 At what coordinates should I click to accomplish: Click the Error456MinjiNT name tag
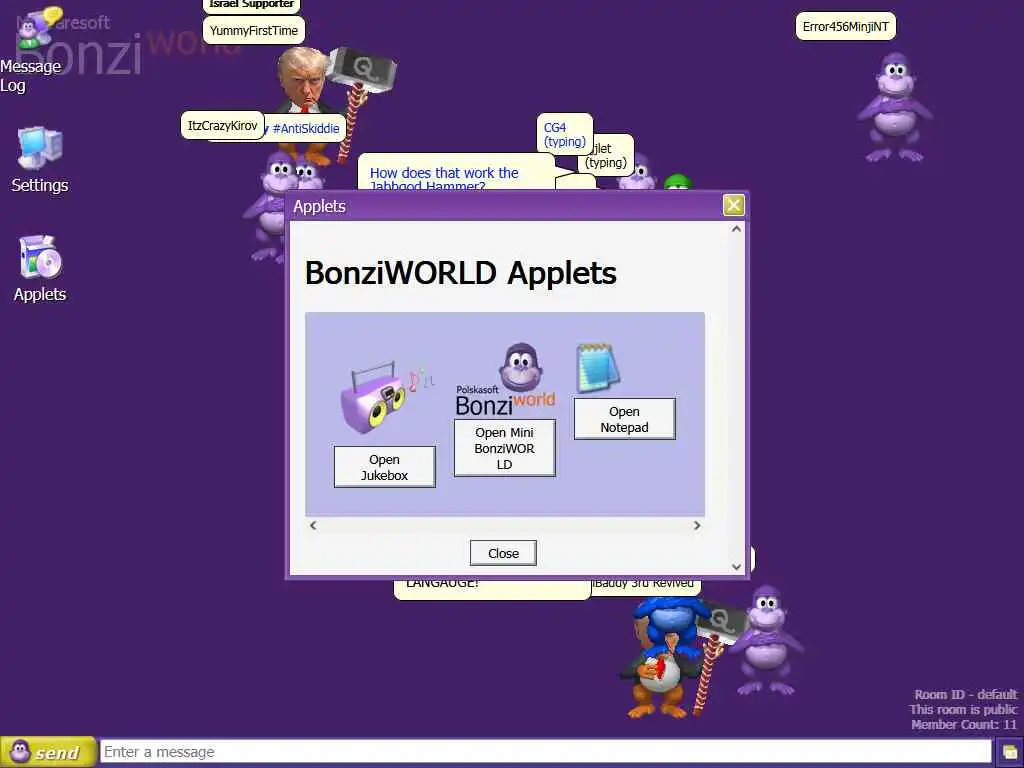845,27
